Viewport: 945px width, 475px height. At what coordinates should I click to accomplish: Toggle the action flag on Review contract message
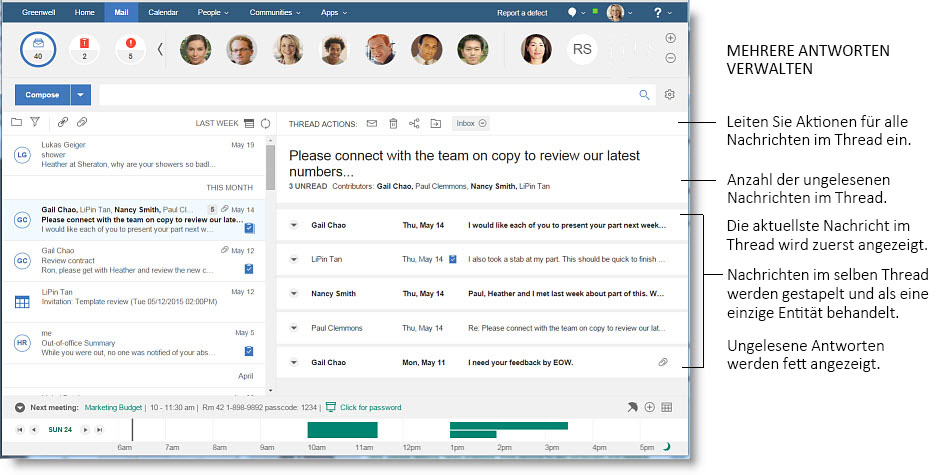point(249,269)
